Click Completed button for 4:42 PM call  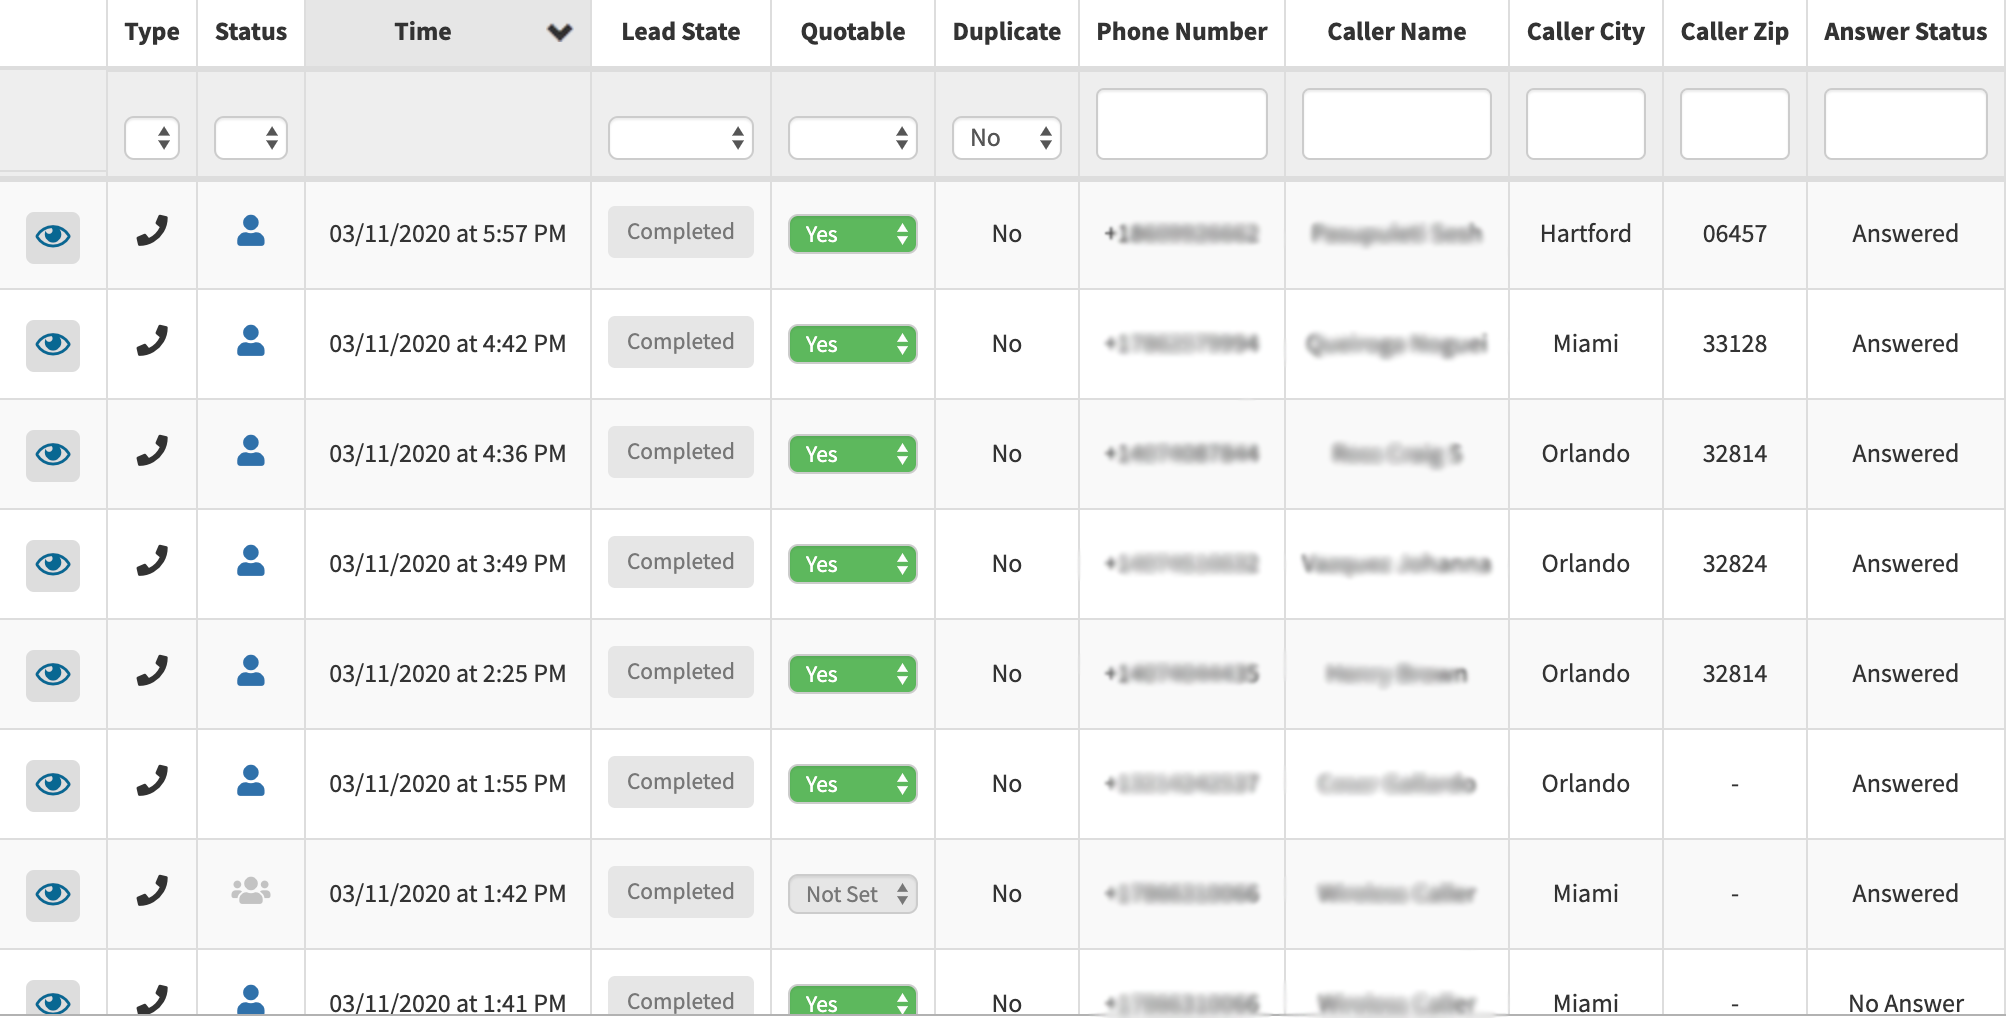[680, 342]
